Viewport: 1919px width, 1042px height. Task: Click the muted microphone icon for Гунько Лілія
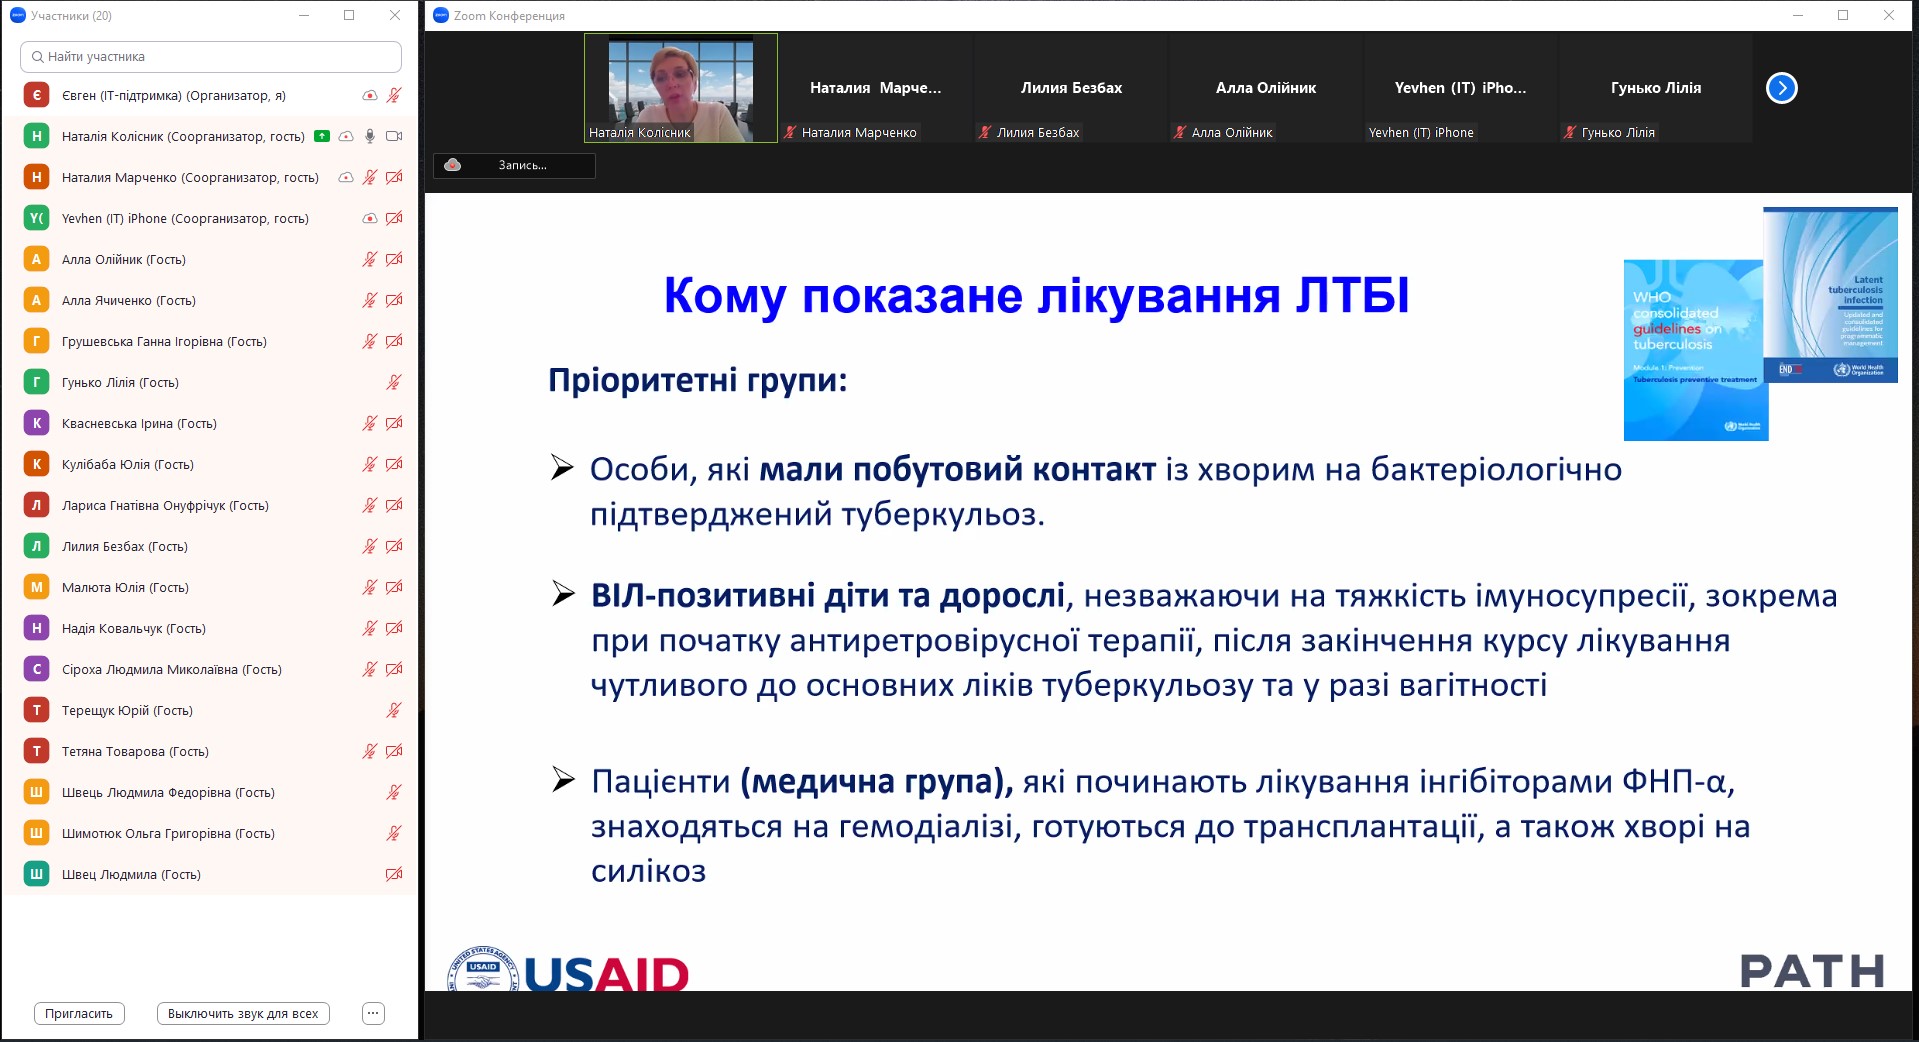point(394,382)
